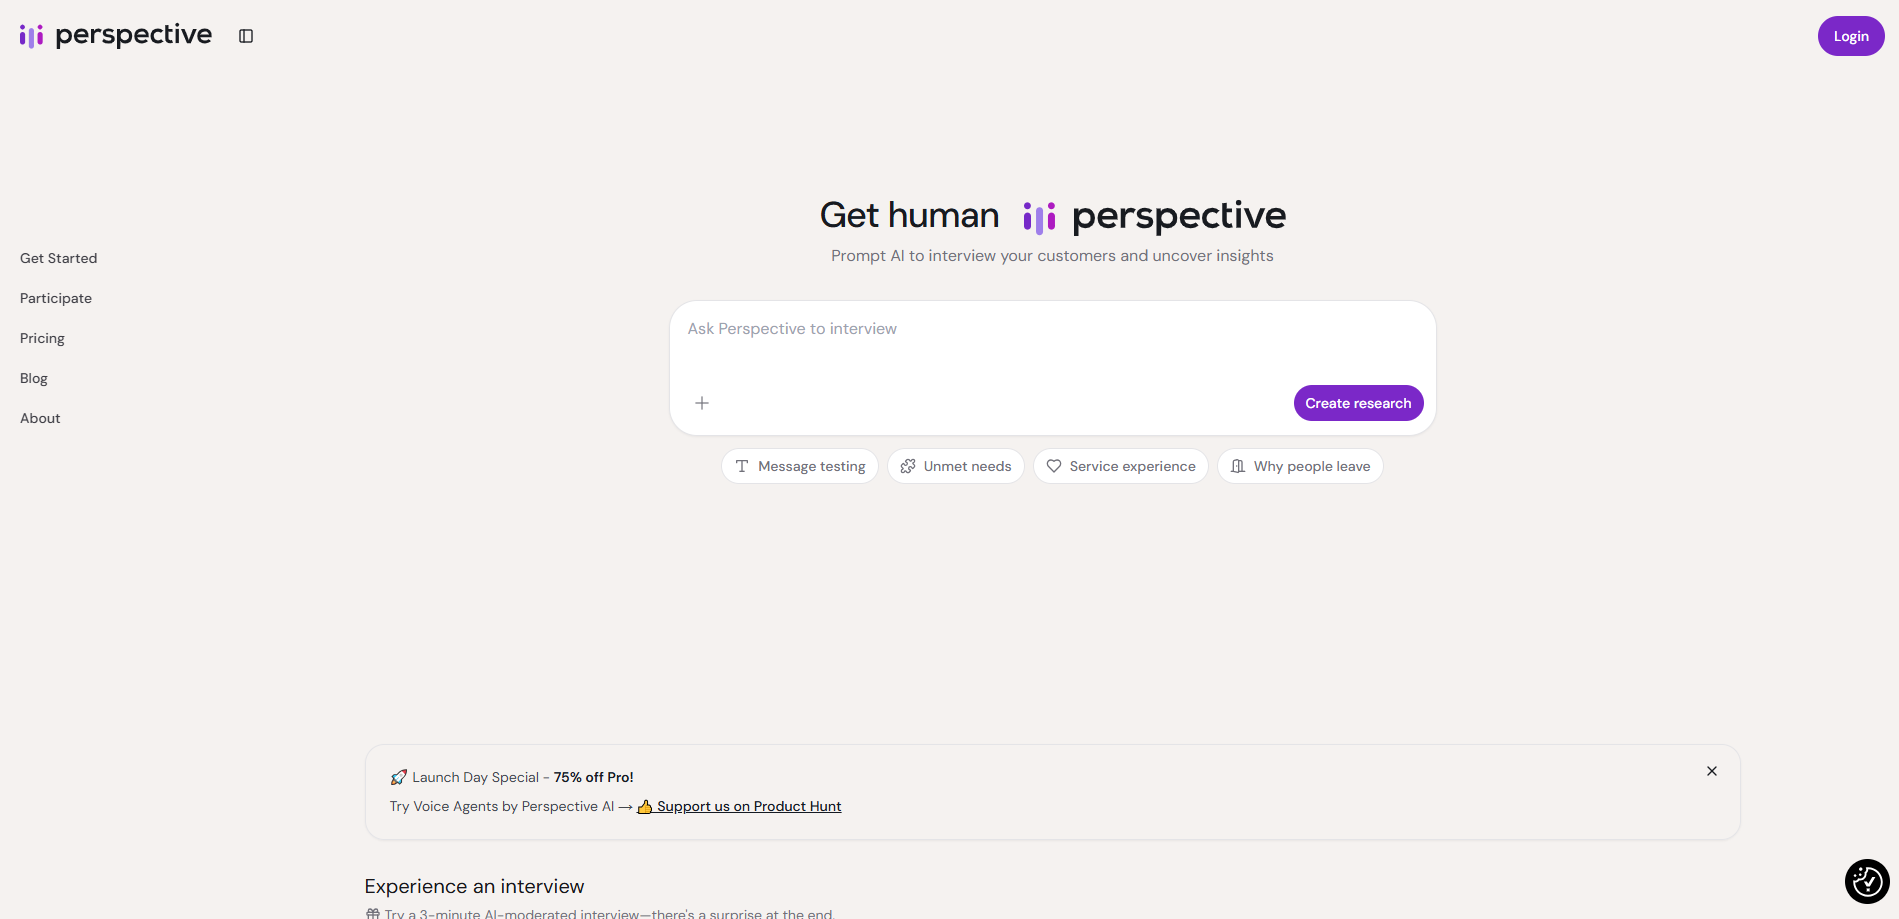Open the Pricing page
Image resolution: width=1899 pixels, height=919 pixels.
pos(42,338)
